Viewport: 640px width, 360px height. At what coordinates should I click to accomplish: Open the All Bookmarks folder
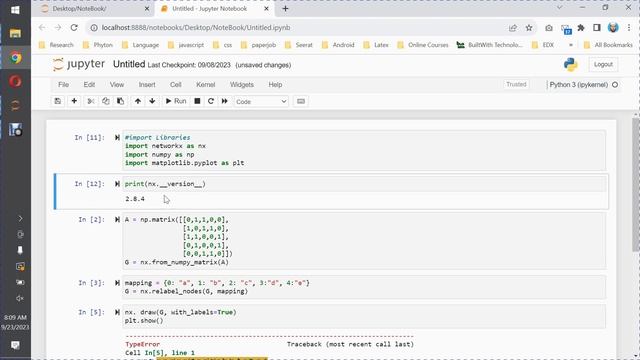[x=608, y=45]
